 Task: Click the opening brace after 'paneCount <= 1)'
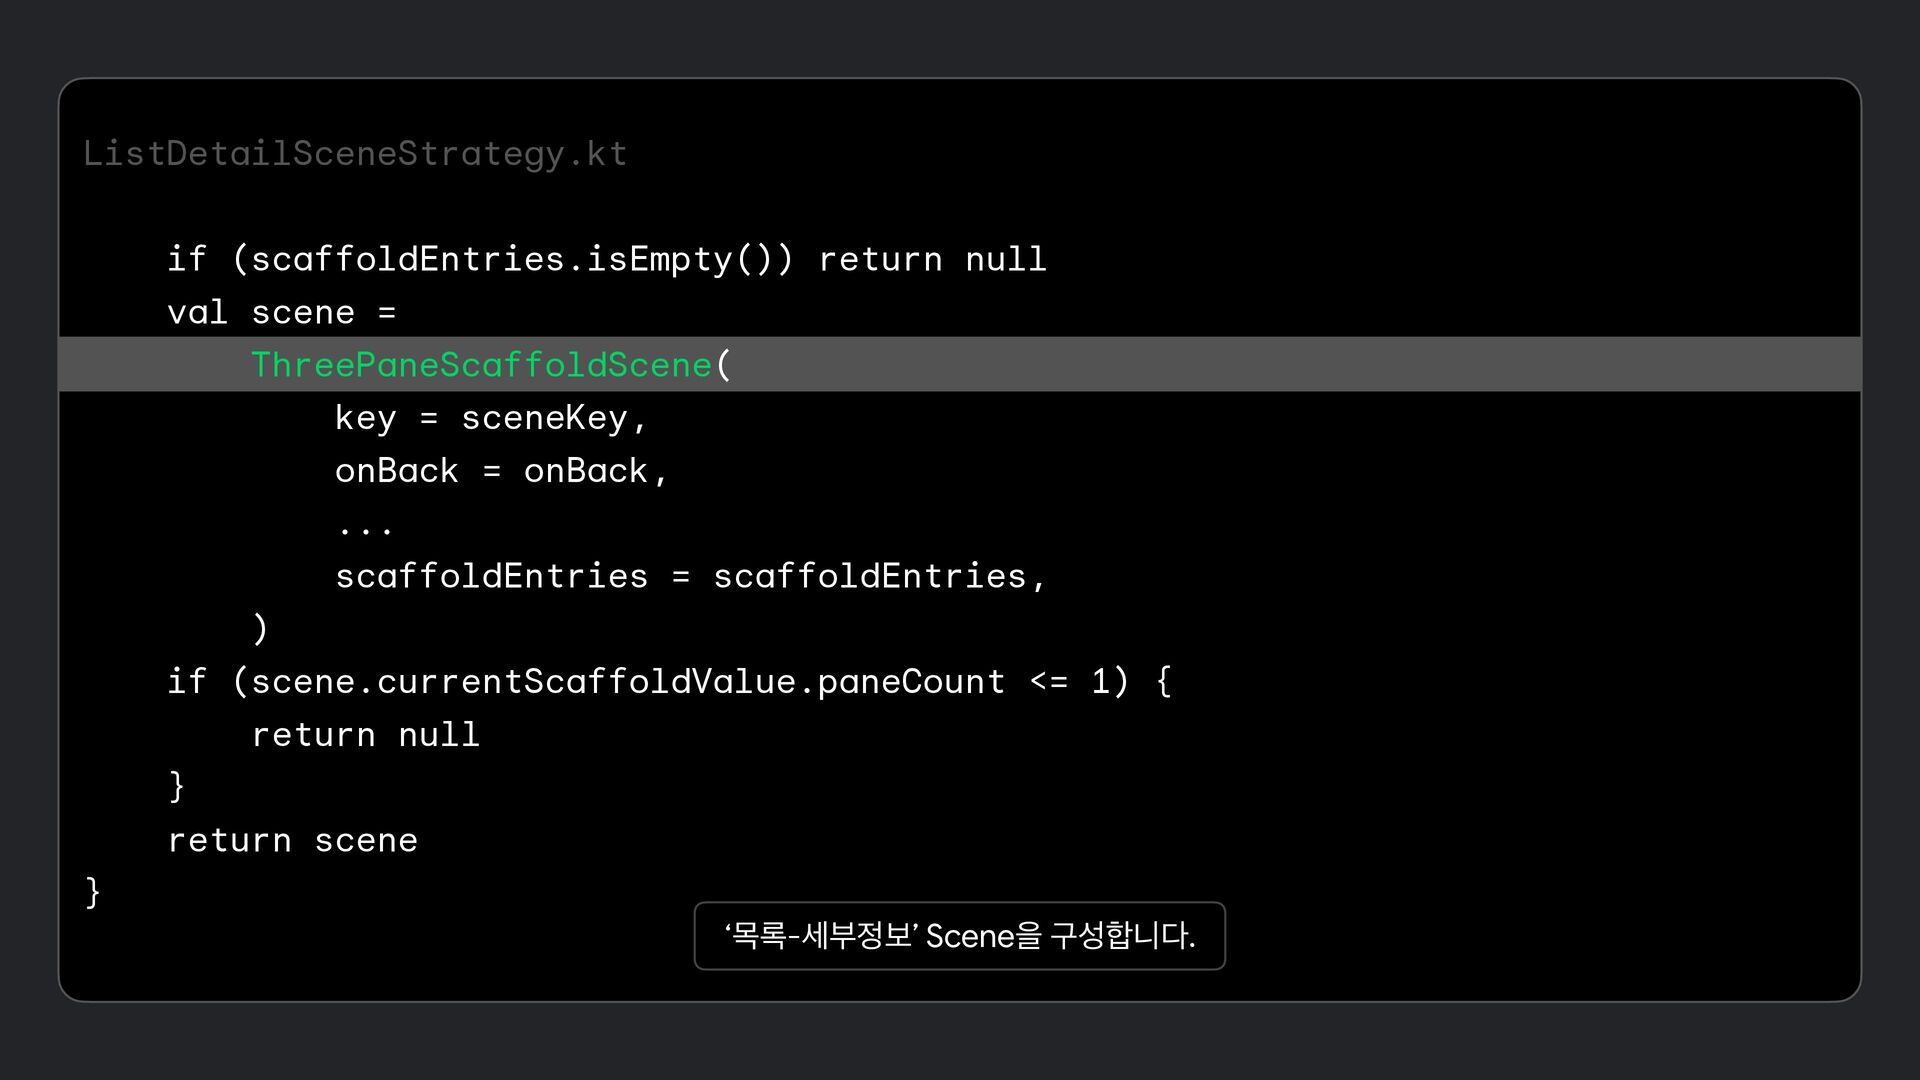(x=1163, y=682)
